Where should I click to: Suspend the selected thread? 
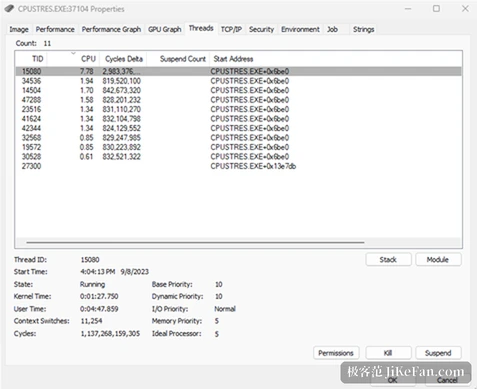438,353
